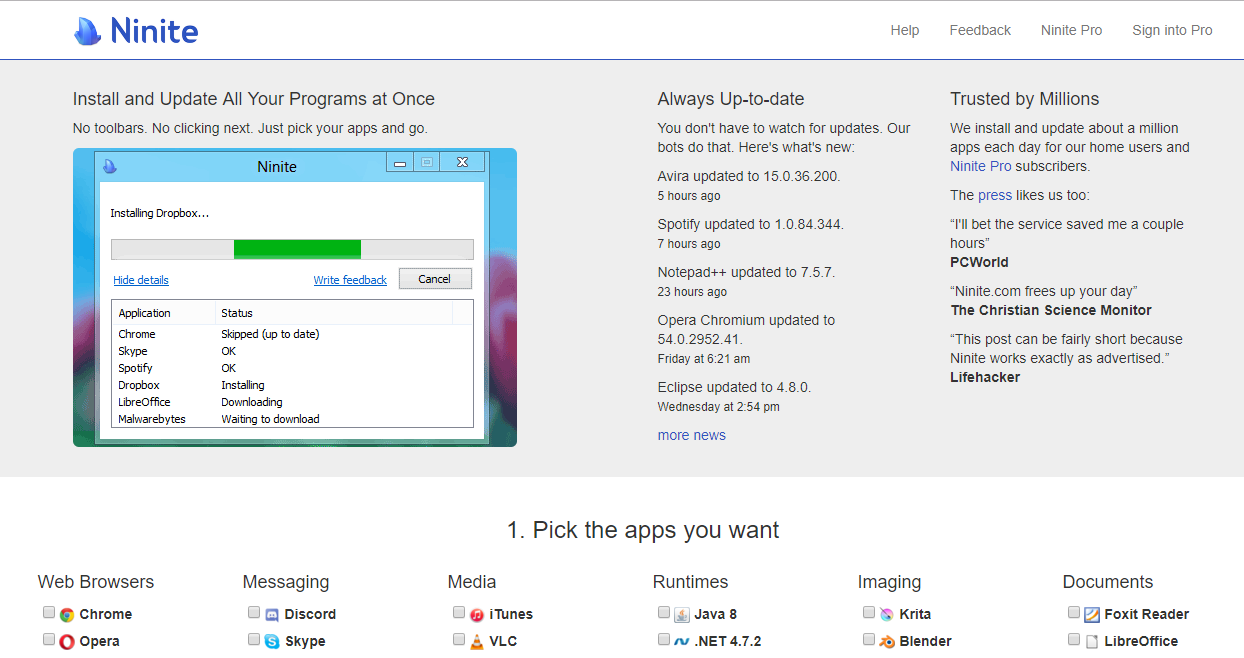Check the Chrome checkbox
Viewport: 1244px width, 658px height.
48,613
